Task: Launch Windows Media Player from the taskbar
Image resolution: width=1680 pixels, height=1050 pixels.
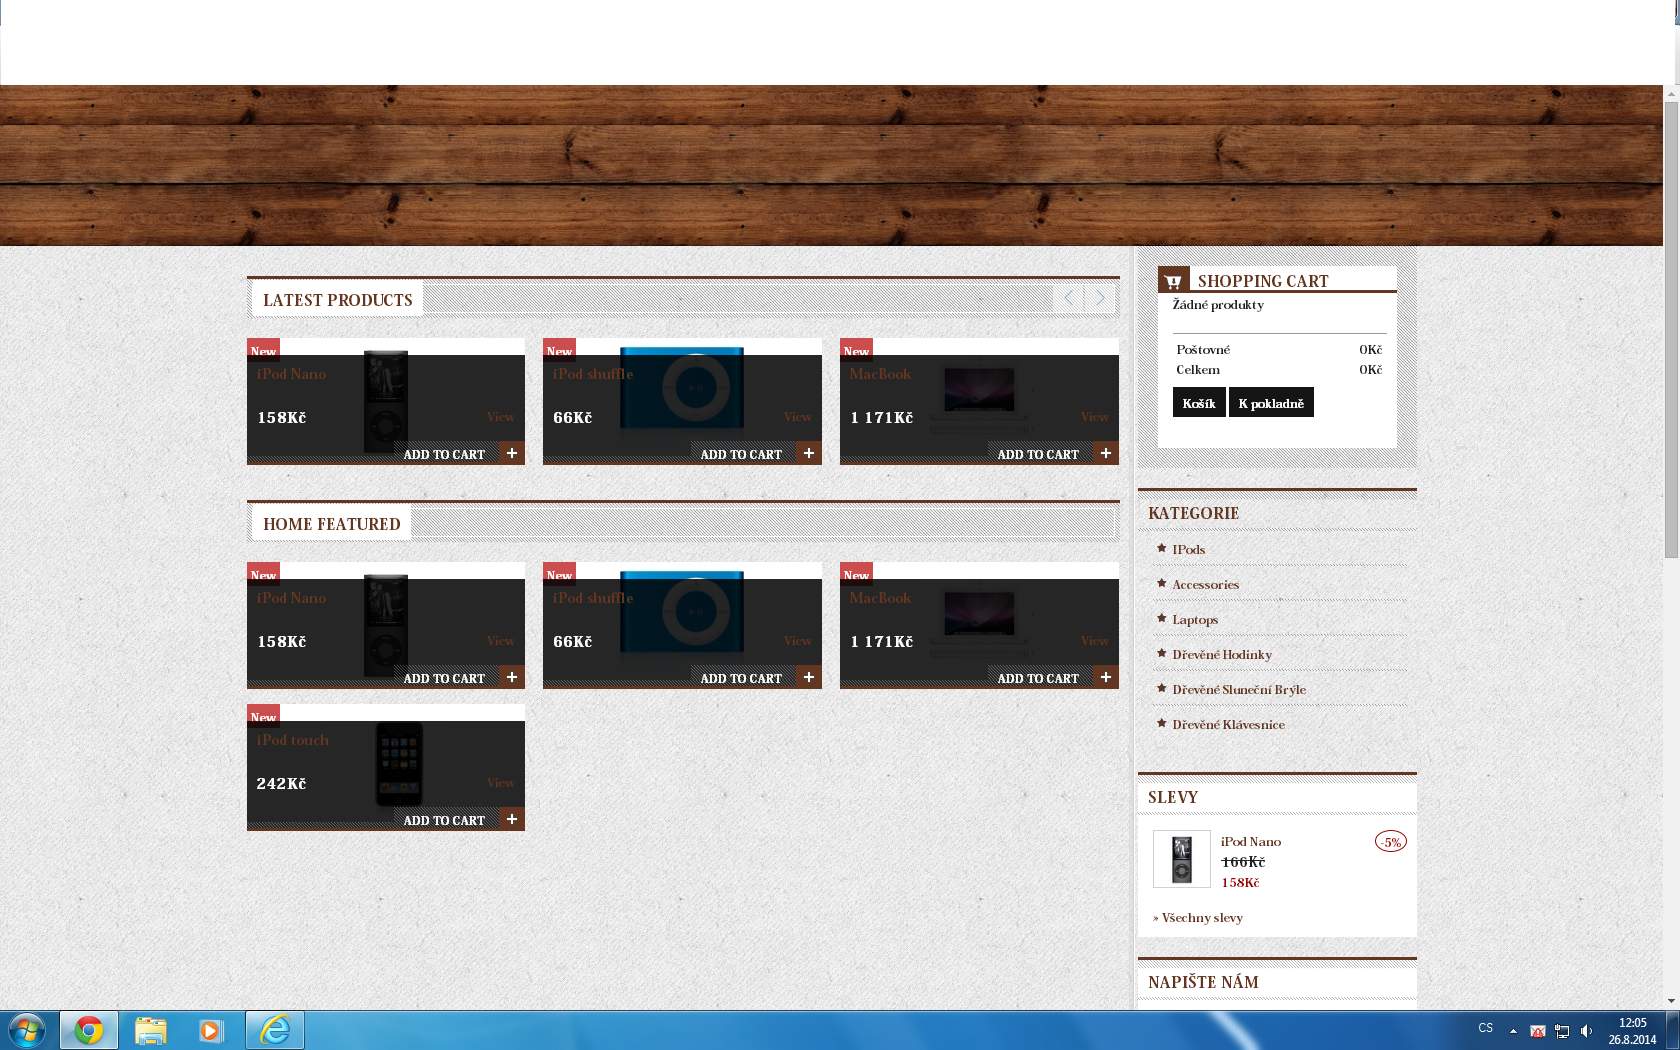Action: tap(211, 1030)
